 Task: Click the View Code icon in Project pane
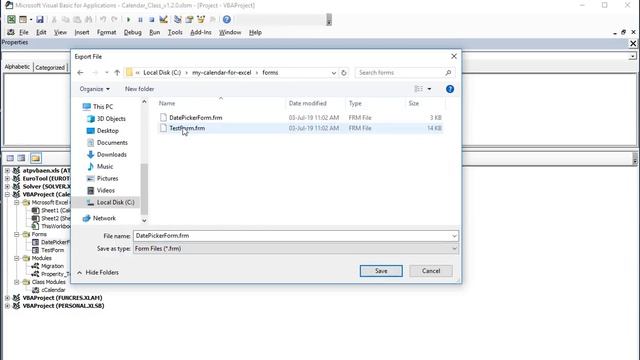click(10, 158)
